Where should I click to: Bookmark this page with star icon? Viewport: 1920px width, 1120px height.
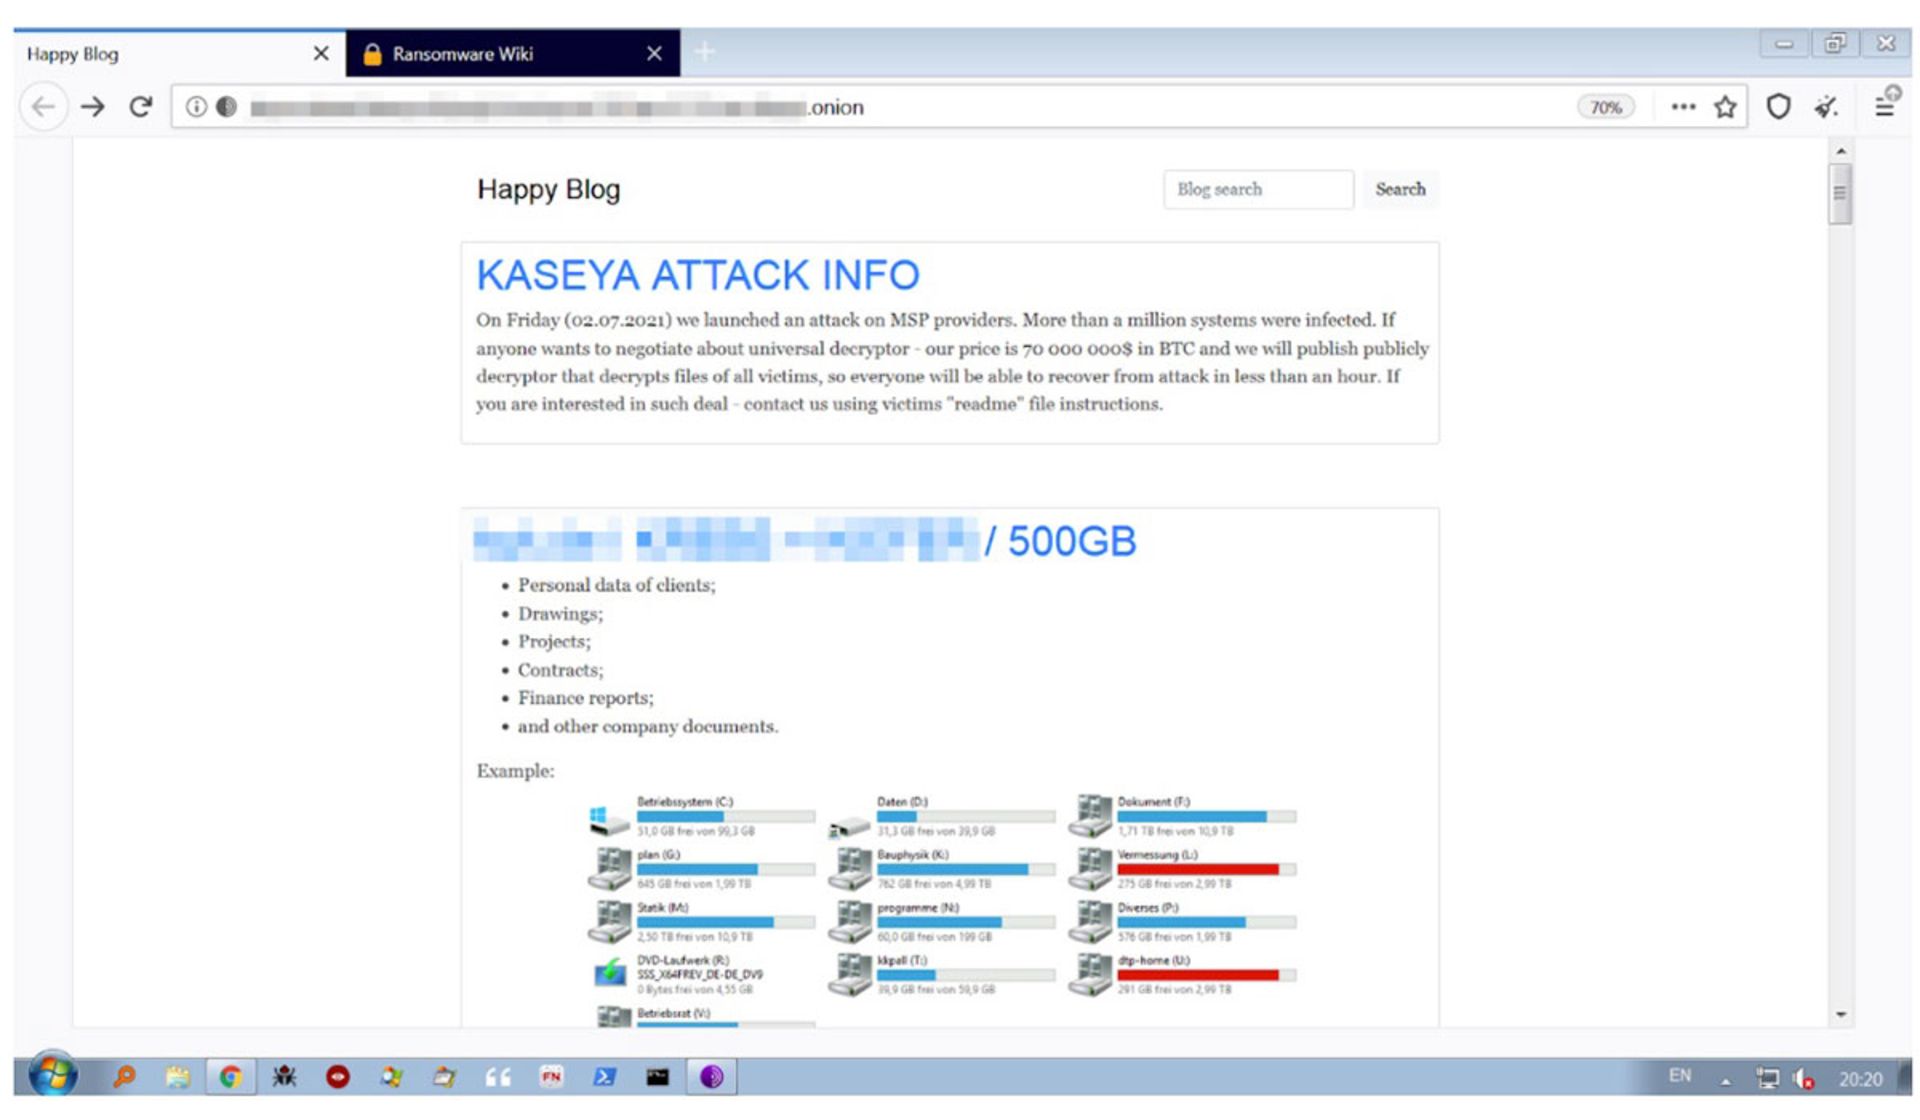click(x=1725, y=107)
